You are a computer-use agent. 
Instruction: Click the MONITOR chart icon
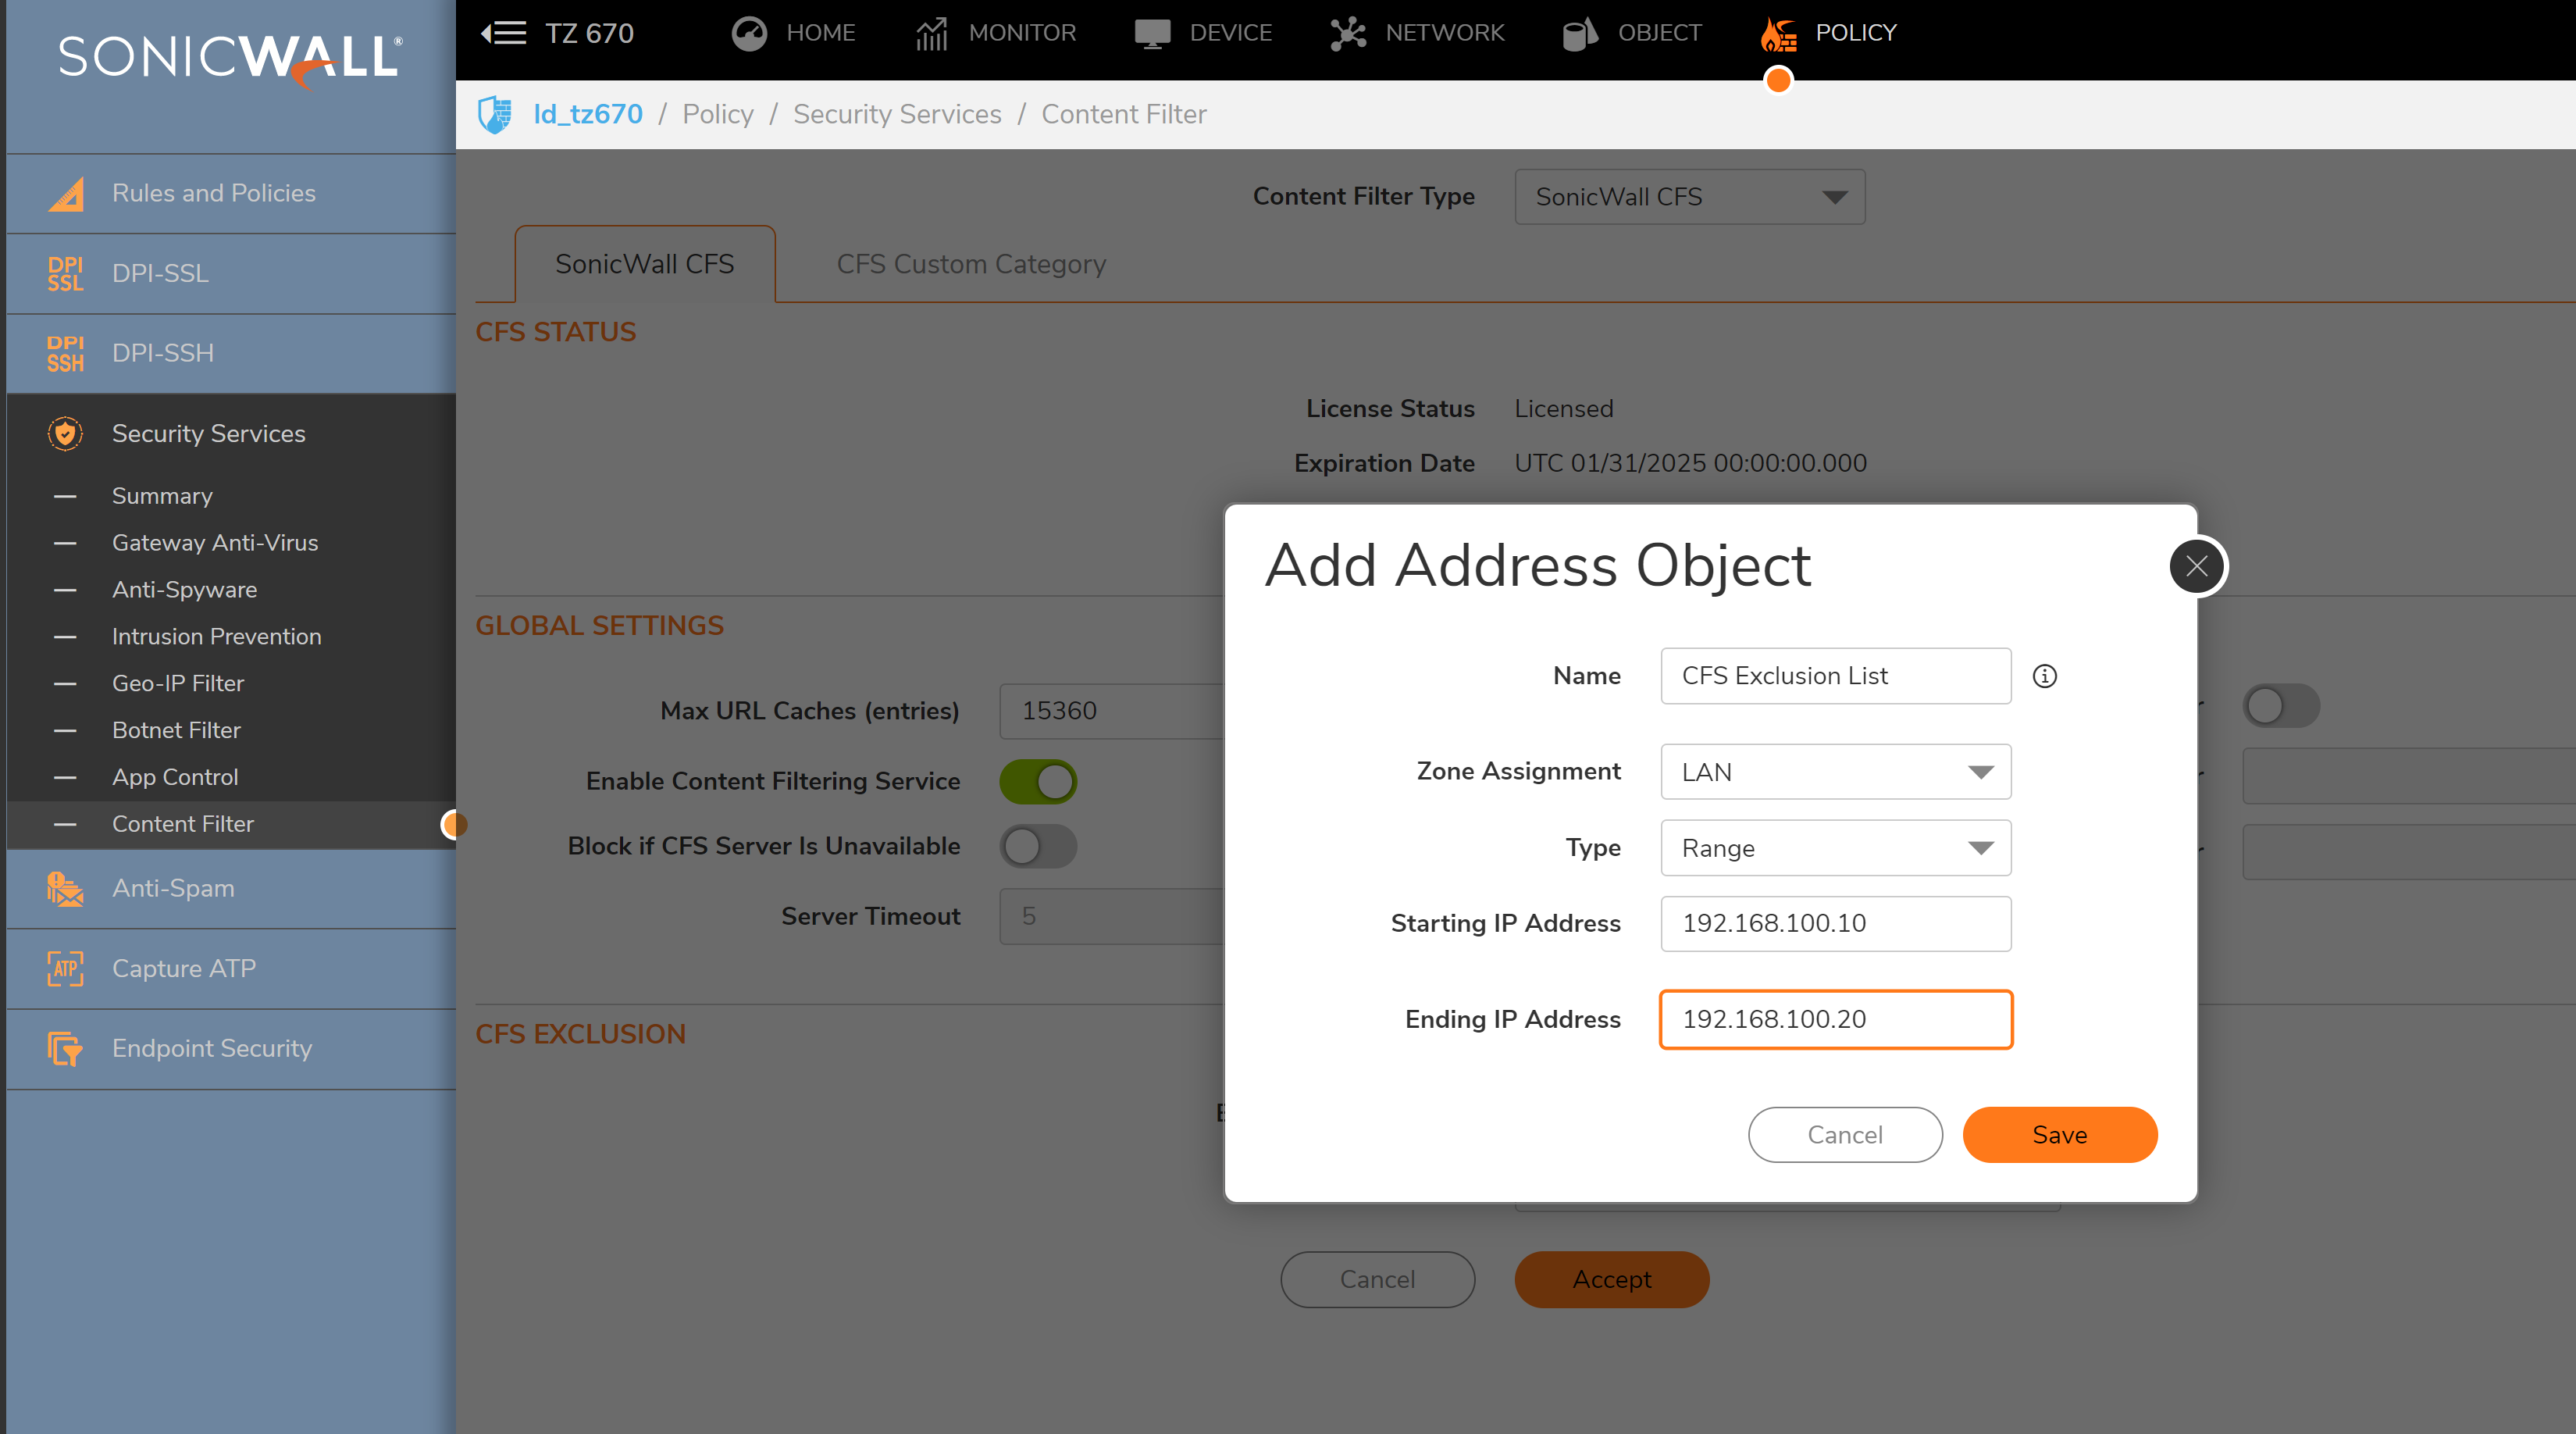point(931,33)
